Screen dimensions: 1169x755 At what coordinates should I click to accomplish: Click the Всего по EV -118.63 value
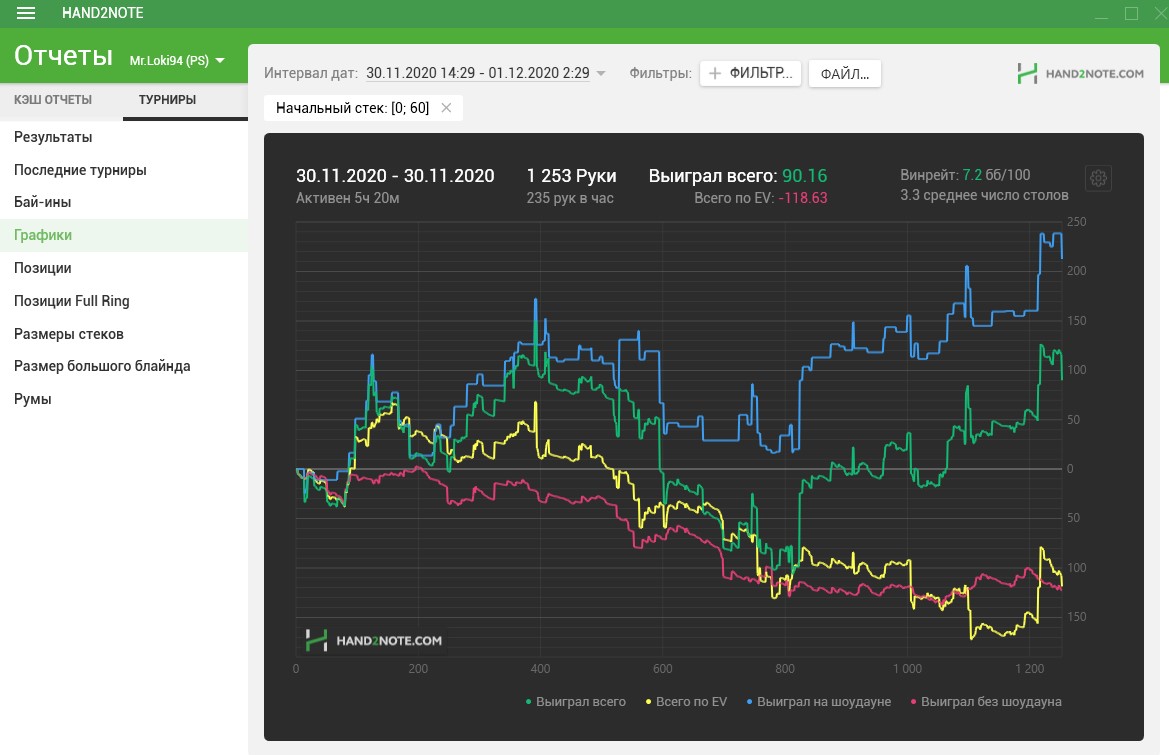[803, 198]
